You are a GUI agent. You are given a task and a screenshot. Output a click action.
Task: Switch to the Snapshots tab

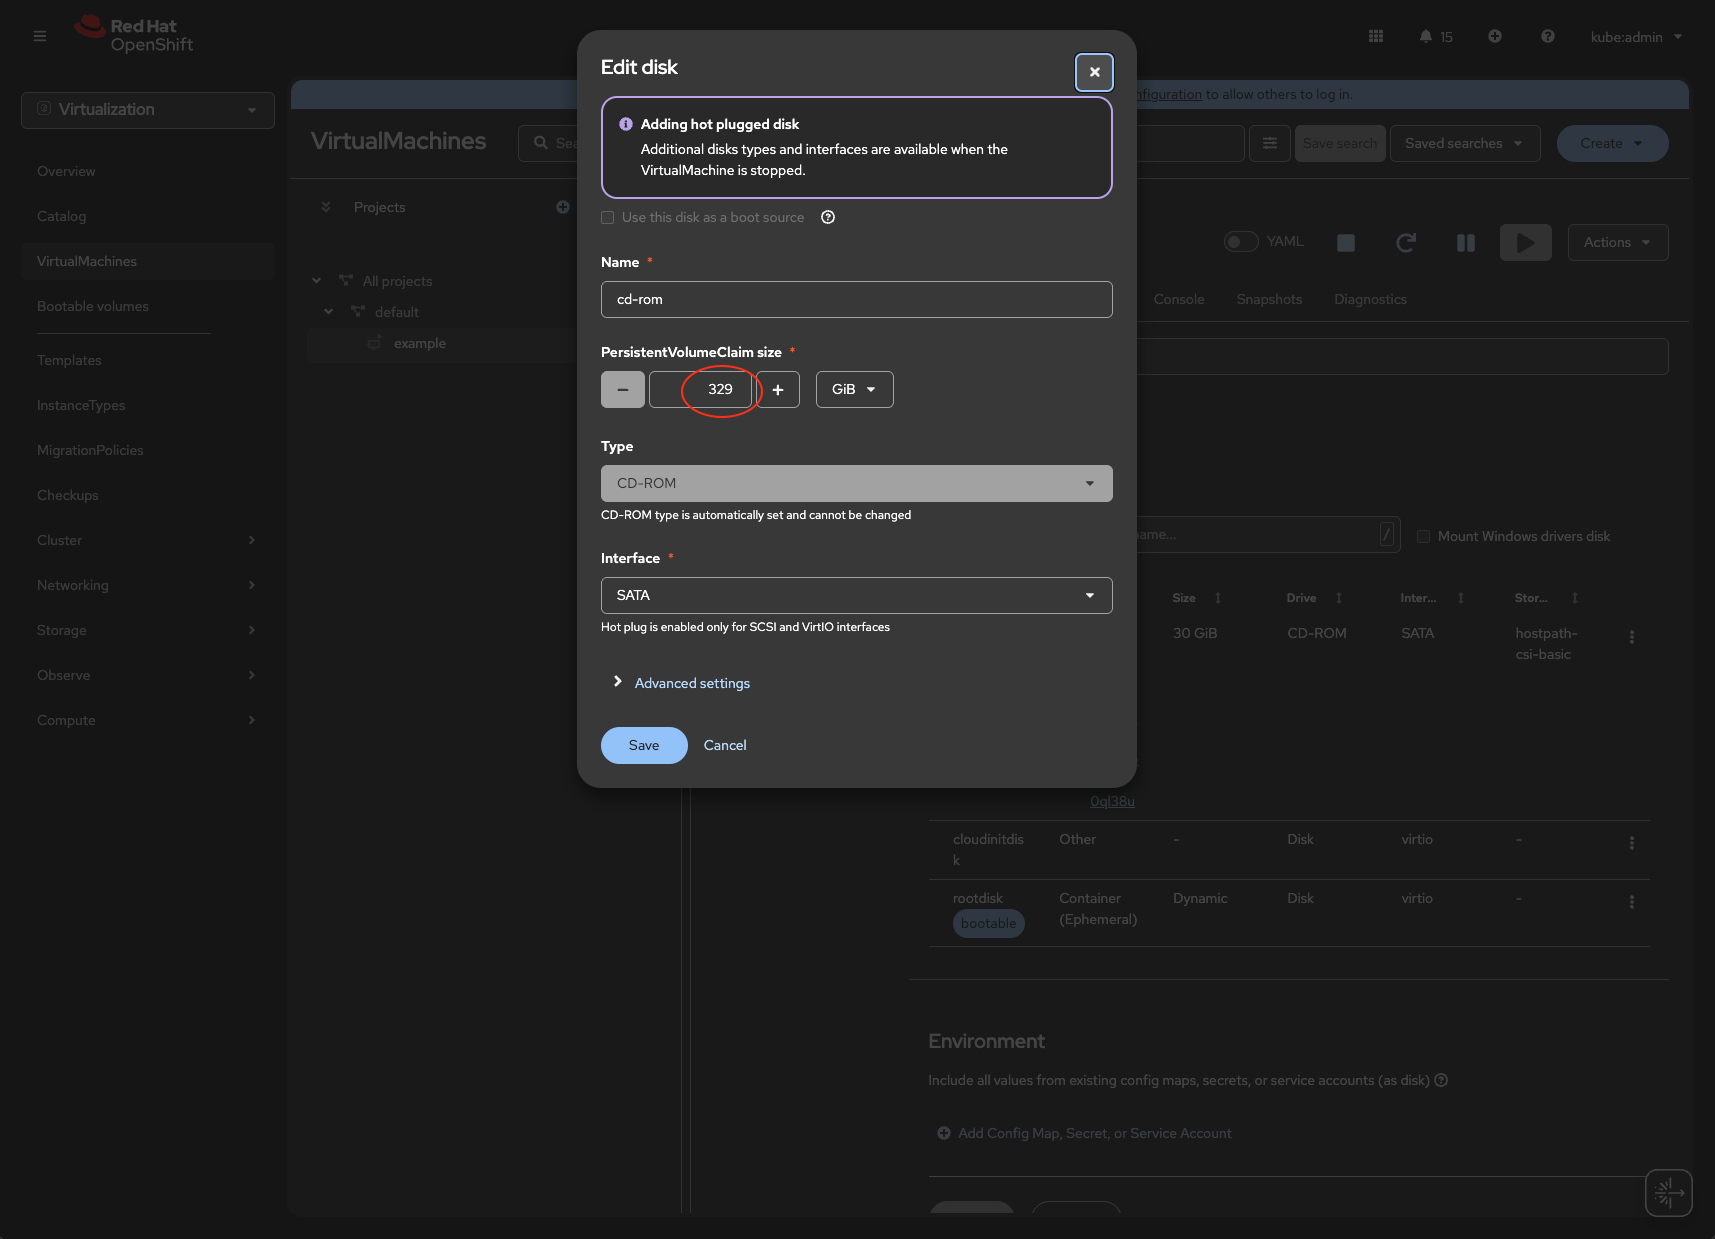[x=1268, y=300]
